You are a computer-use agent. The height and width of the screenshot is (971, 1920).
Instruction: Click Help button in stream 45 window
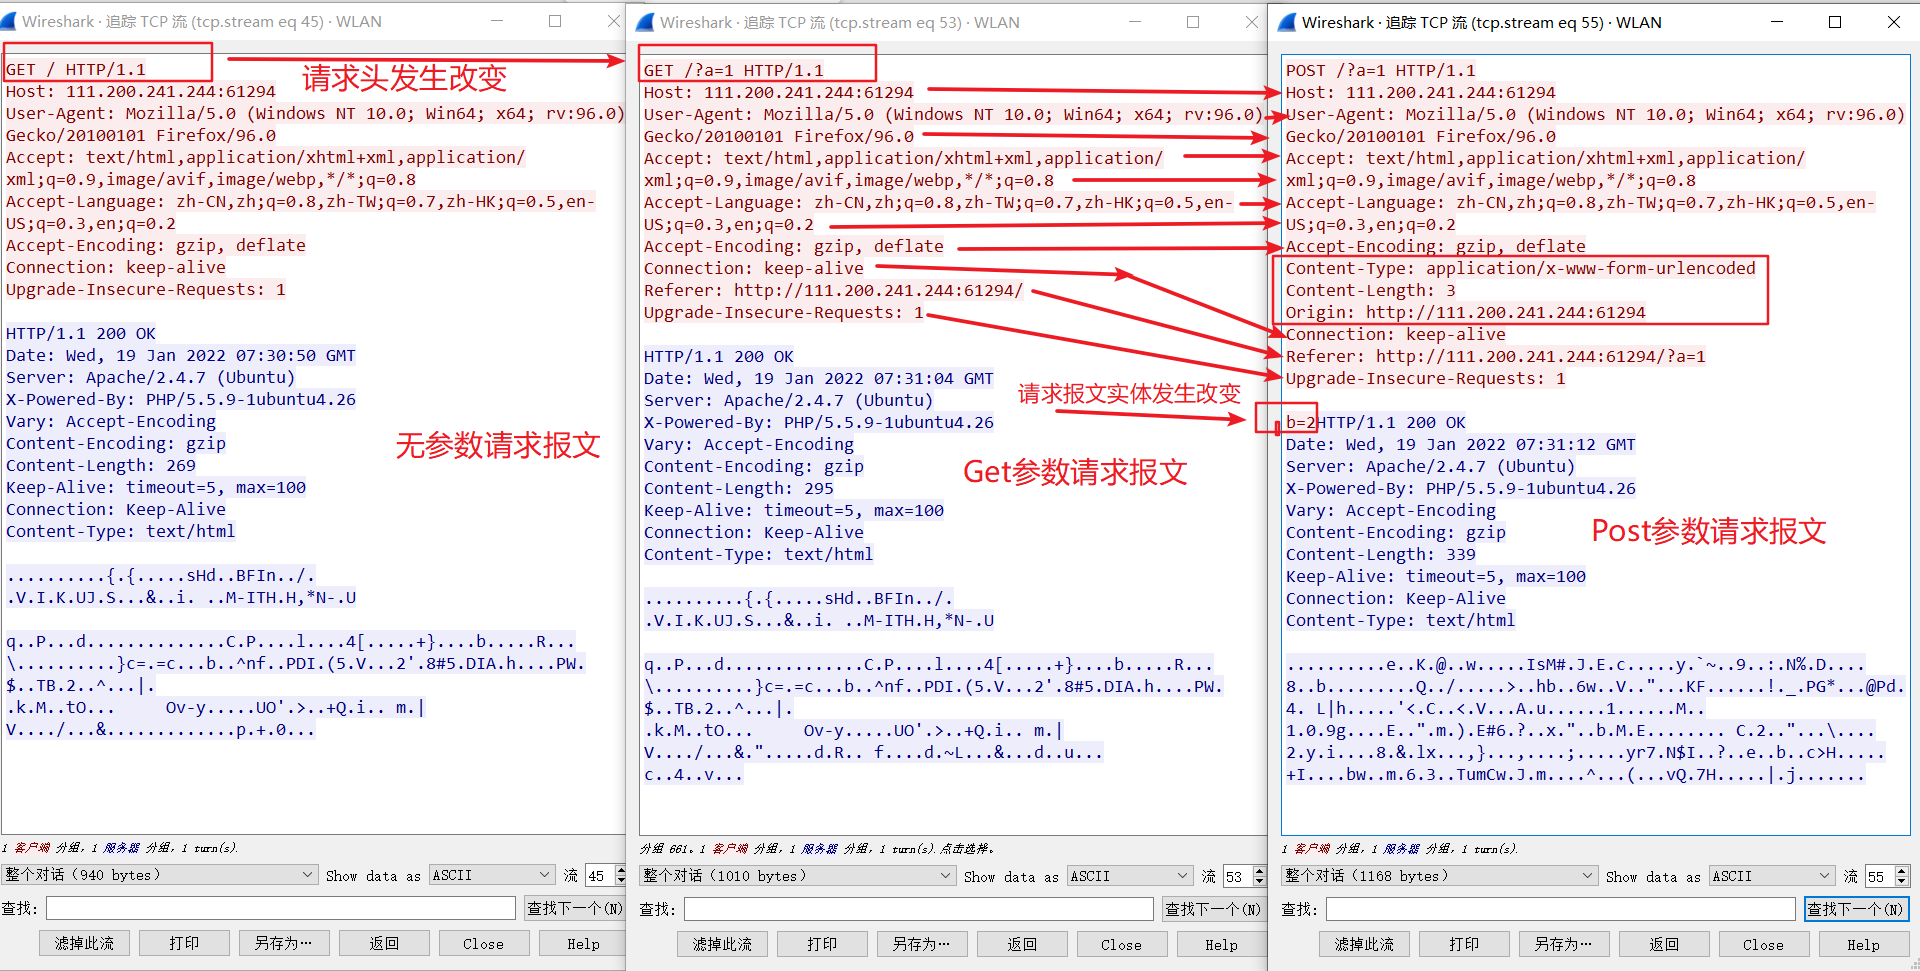[583, 943]
